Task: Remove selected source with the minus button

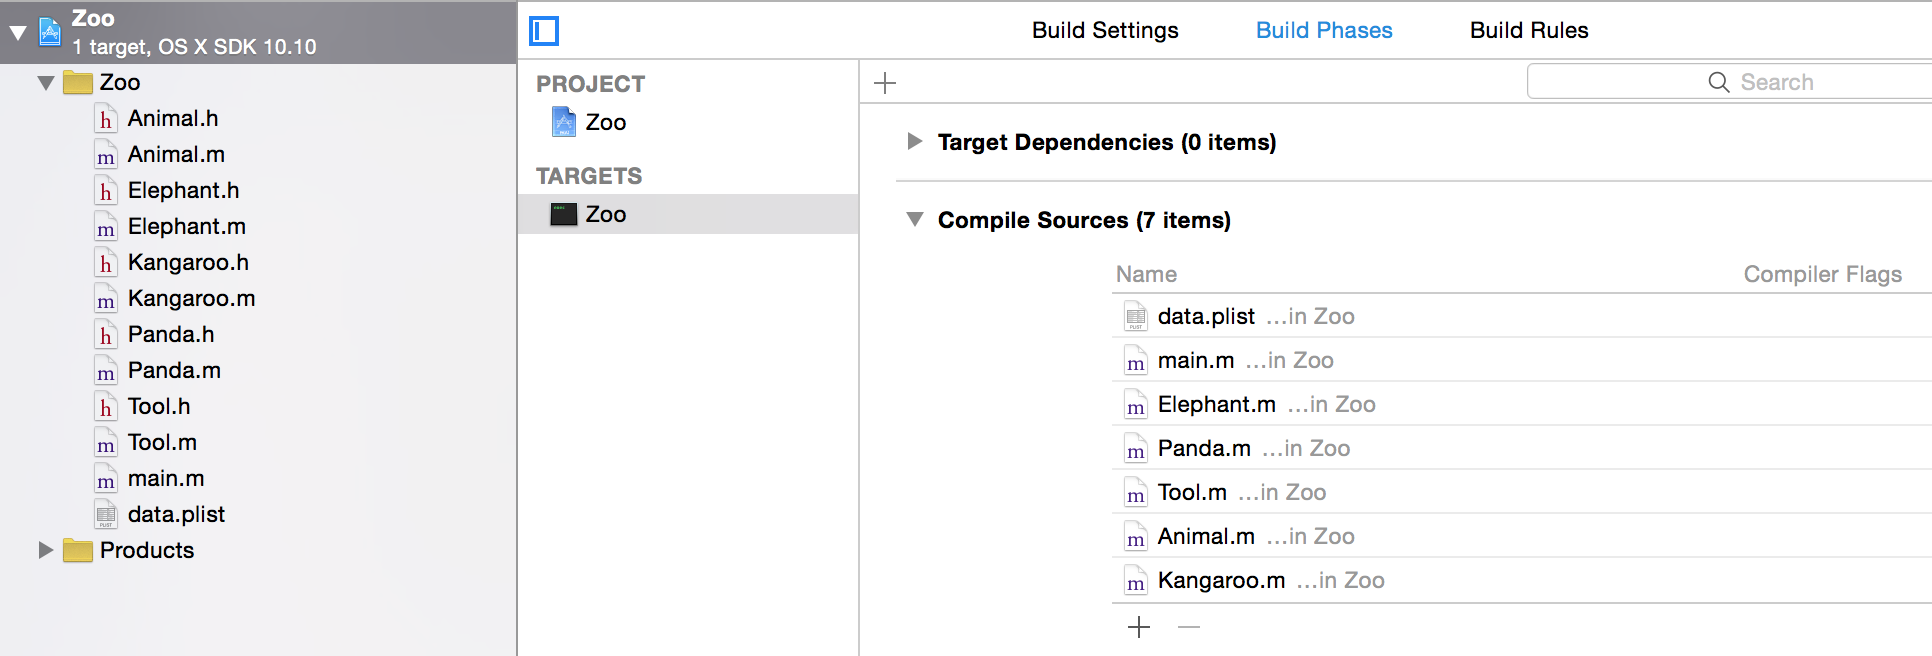Action: [x=1189, y=627]
